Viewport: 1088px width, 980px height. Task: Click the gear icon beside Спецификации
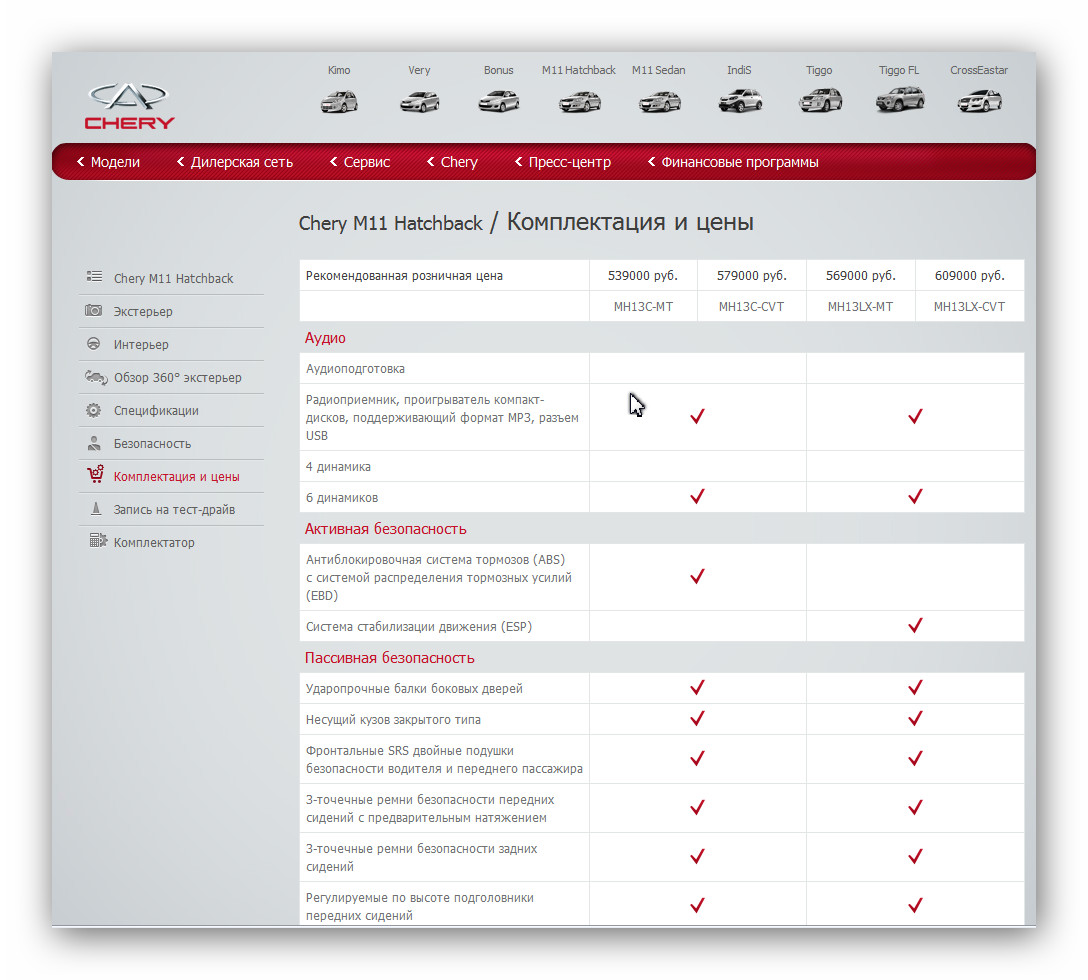click(x=94, y=410)
